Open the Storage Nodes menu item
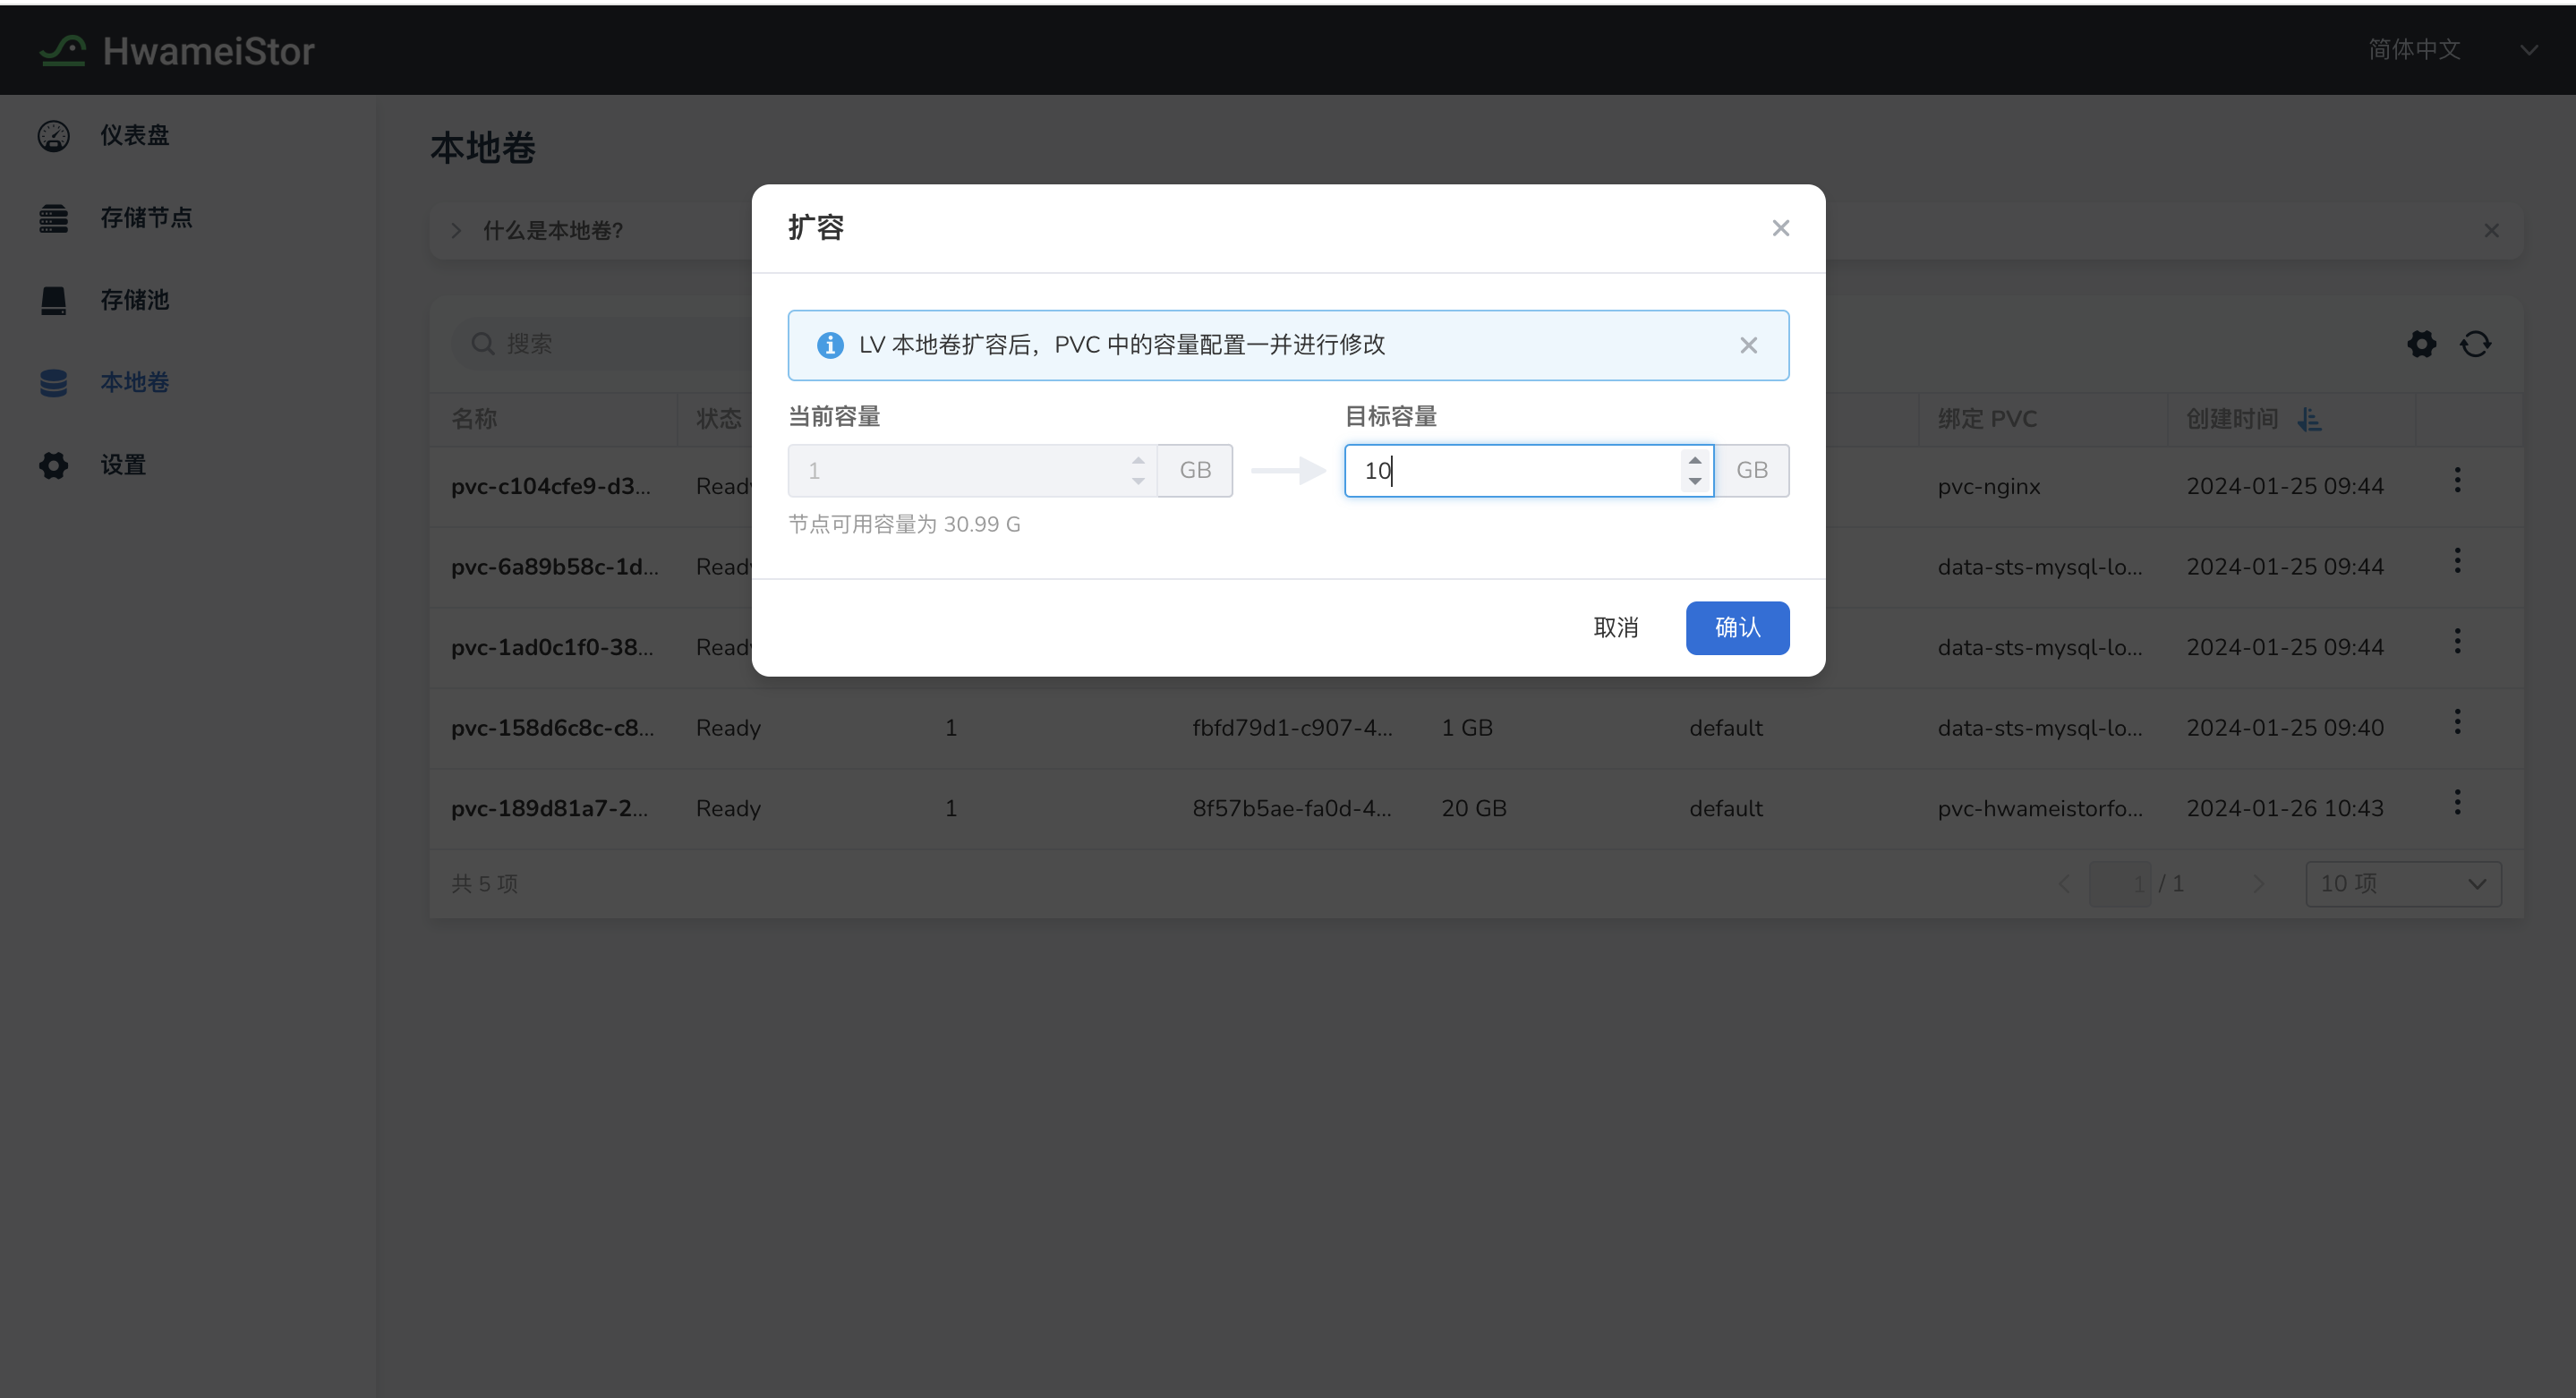The width and height of the screenshot is (2576, 1398). (x=146, y=218)
